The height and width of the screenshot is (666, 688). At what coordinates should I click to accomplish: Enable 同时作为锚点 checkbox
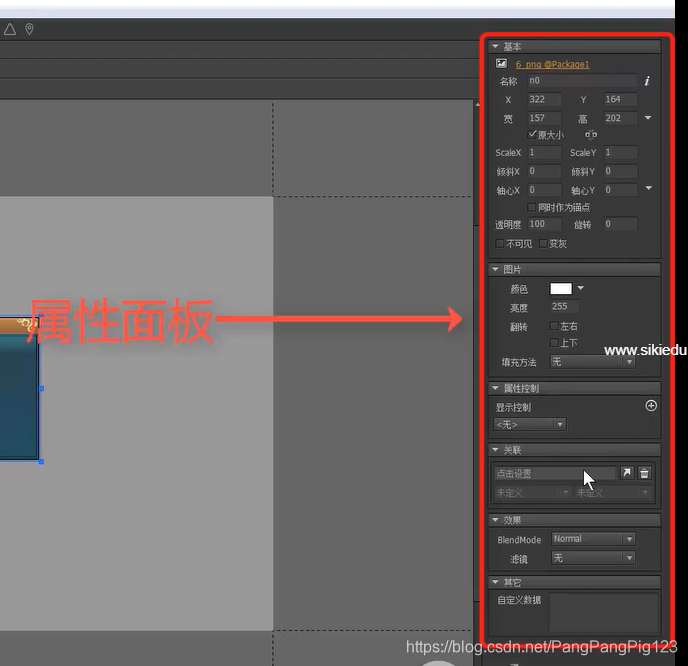click(532, 207)
